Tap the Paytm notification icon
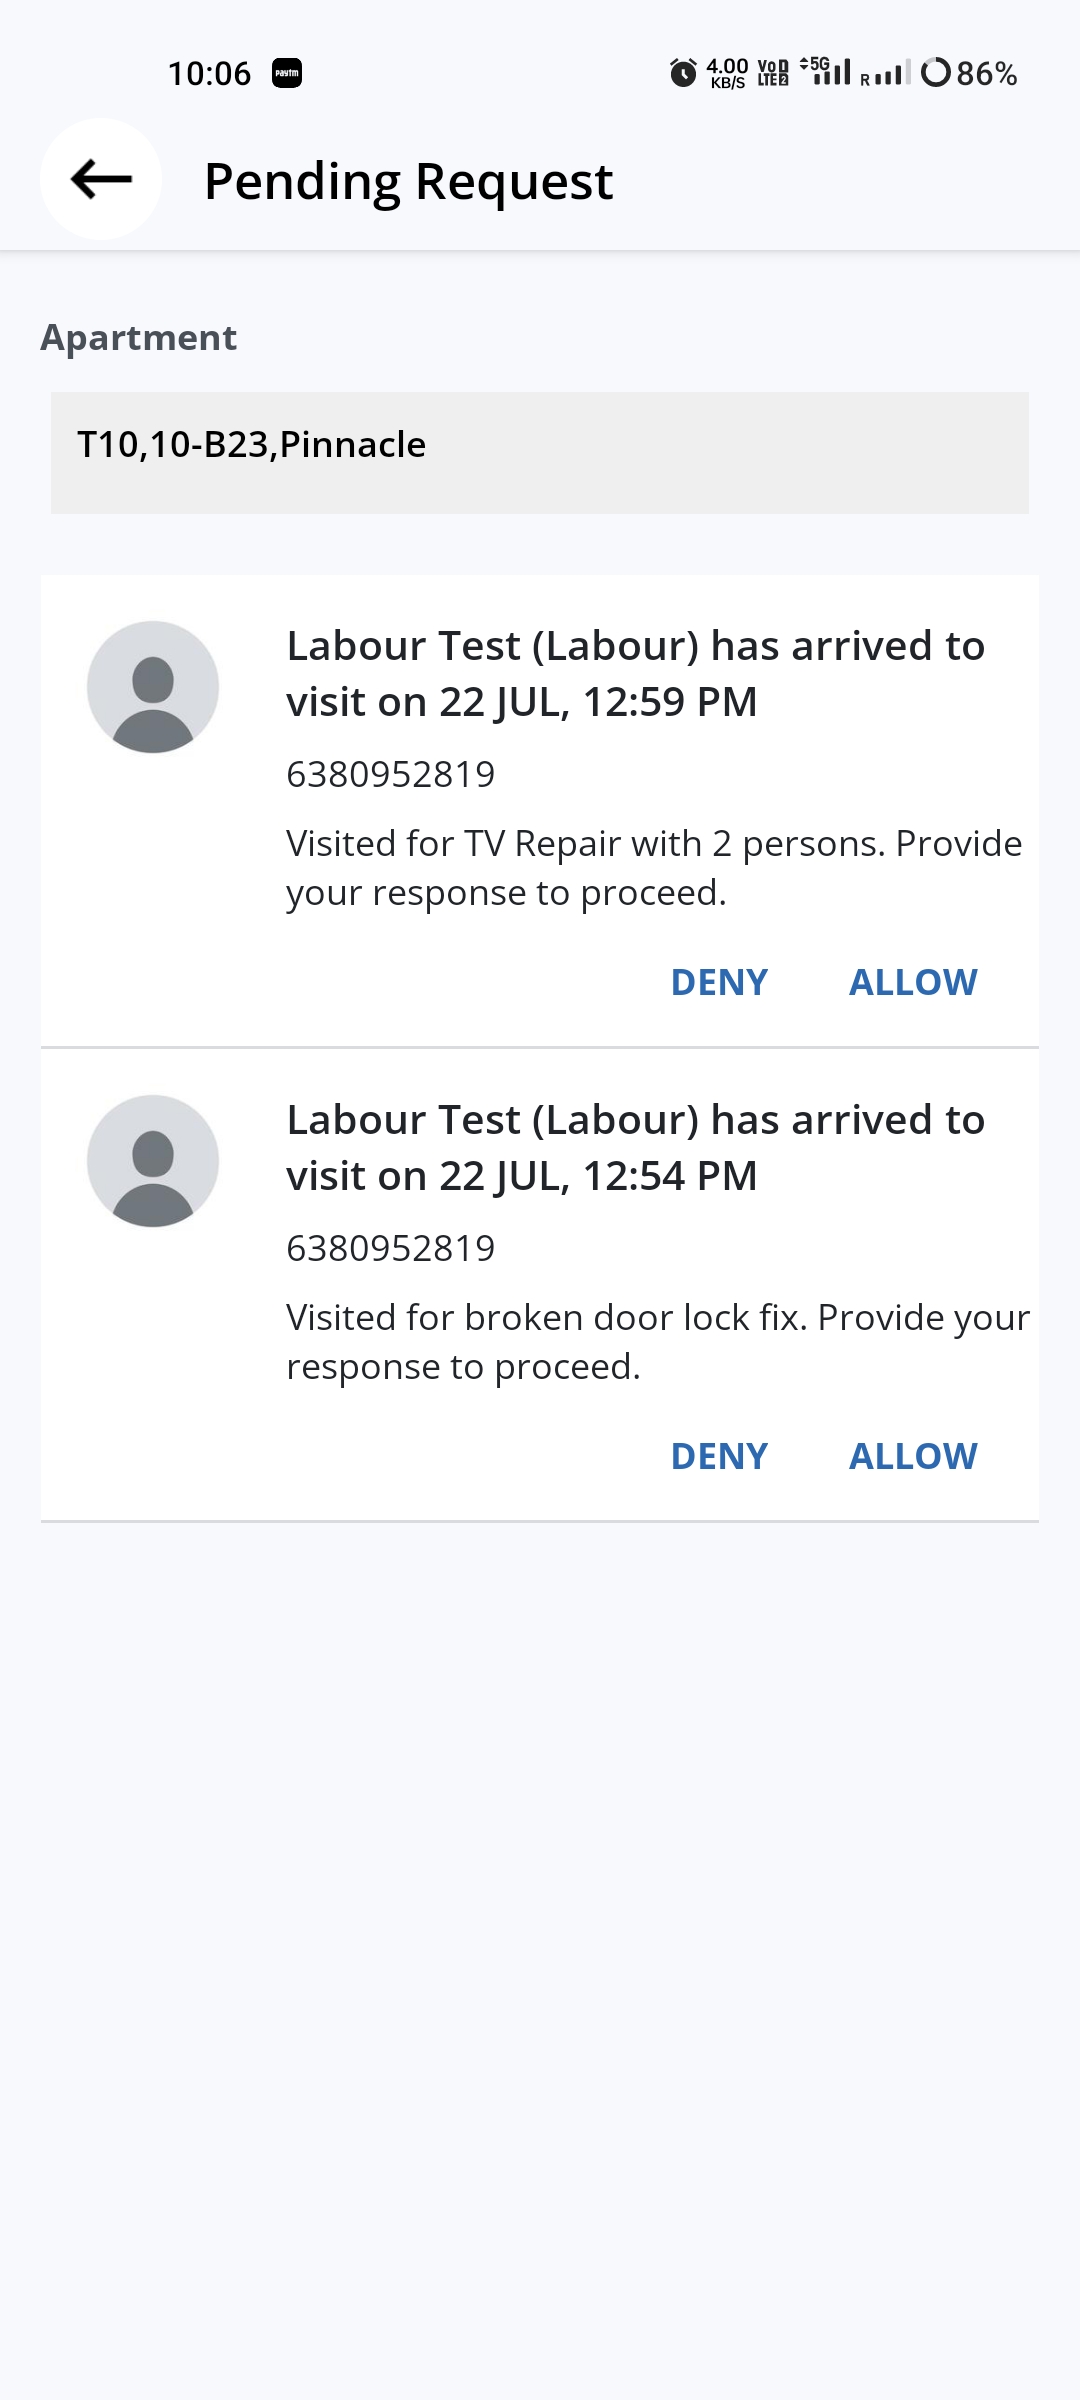1080x2400 pixels. (x=287, y=73)
